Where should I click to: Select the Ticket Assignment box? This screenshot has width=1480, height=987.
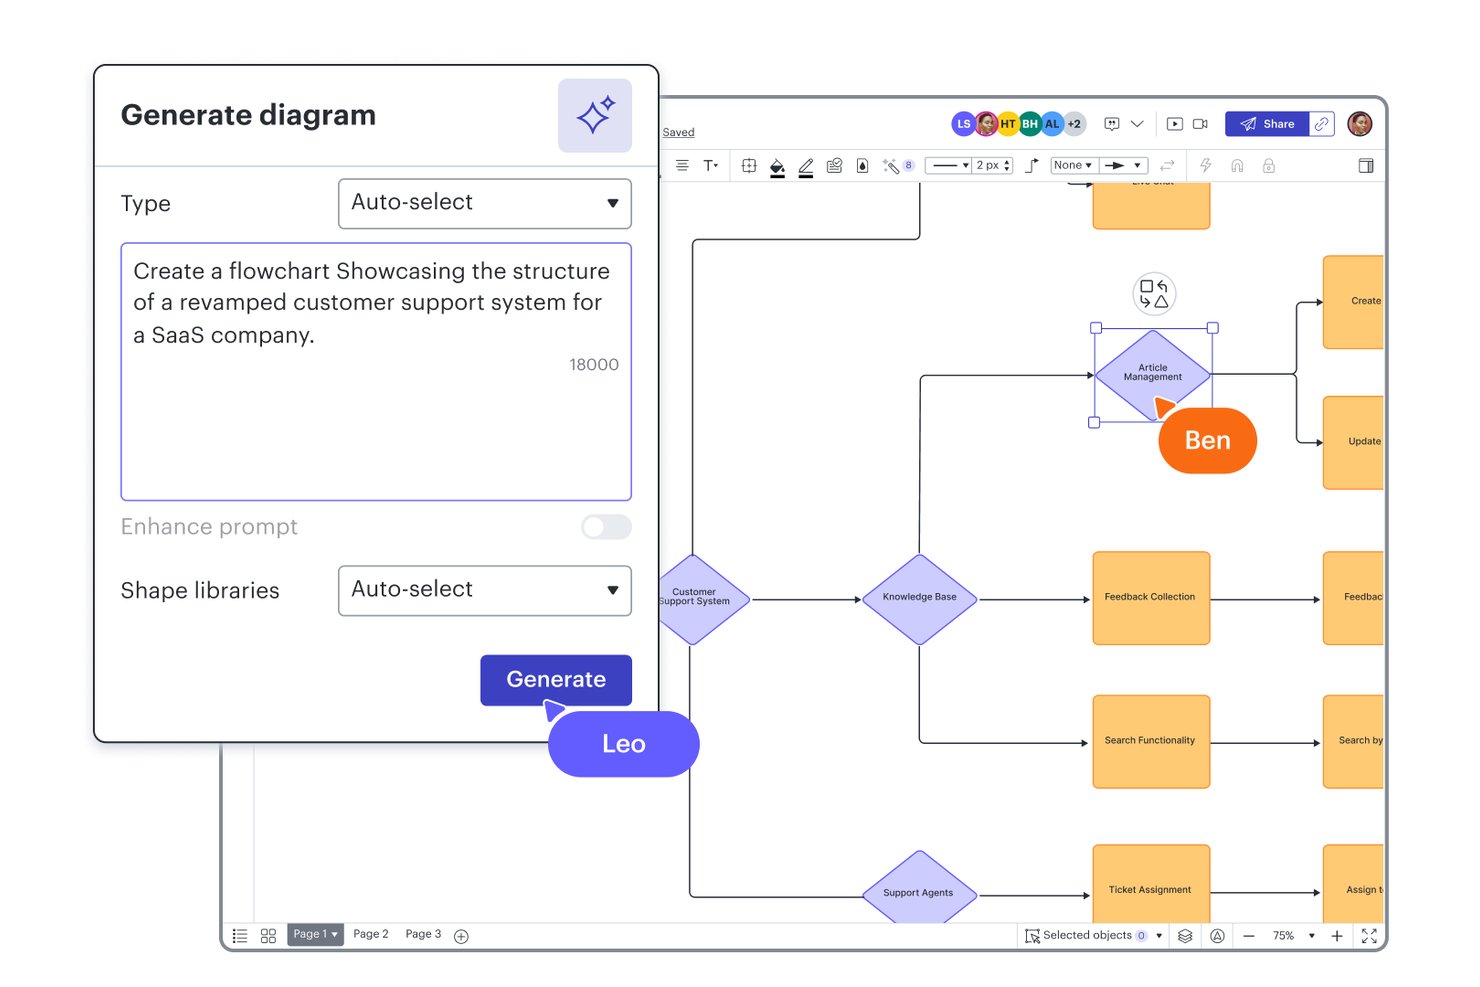(x=1151, y=885)
